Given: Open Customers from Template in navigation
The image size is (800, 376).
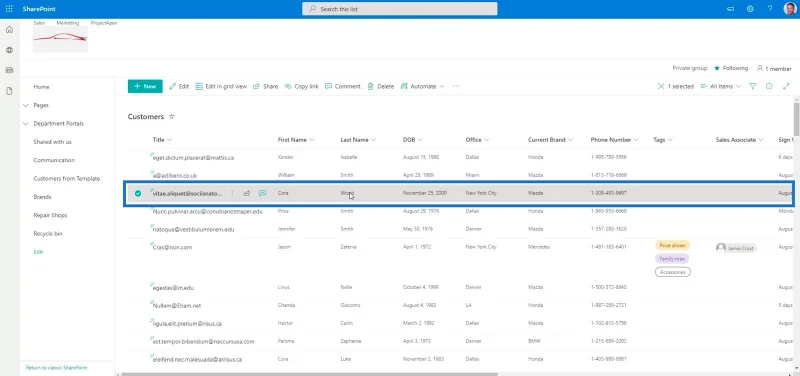Looking at the screenshot, I should tap(67, 179).
